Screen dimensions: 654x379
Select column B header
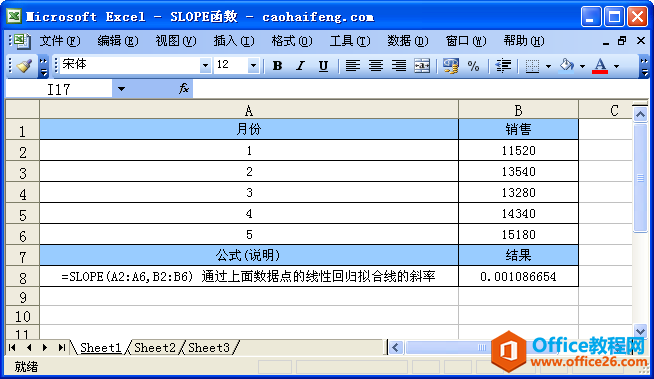[x=518, y=110]
